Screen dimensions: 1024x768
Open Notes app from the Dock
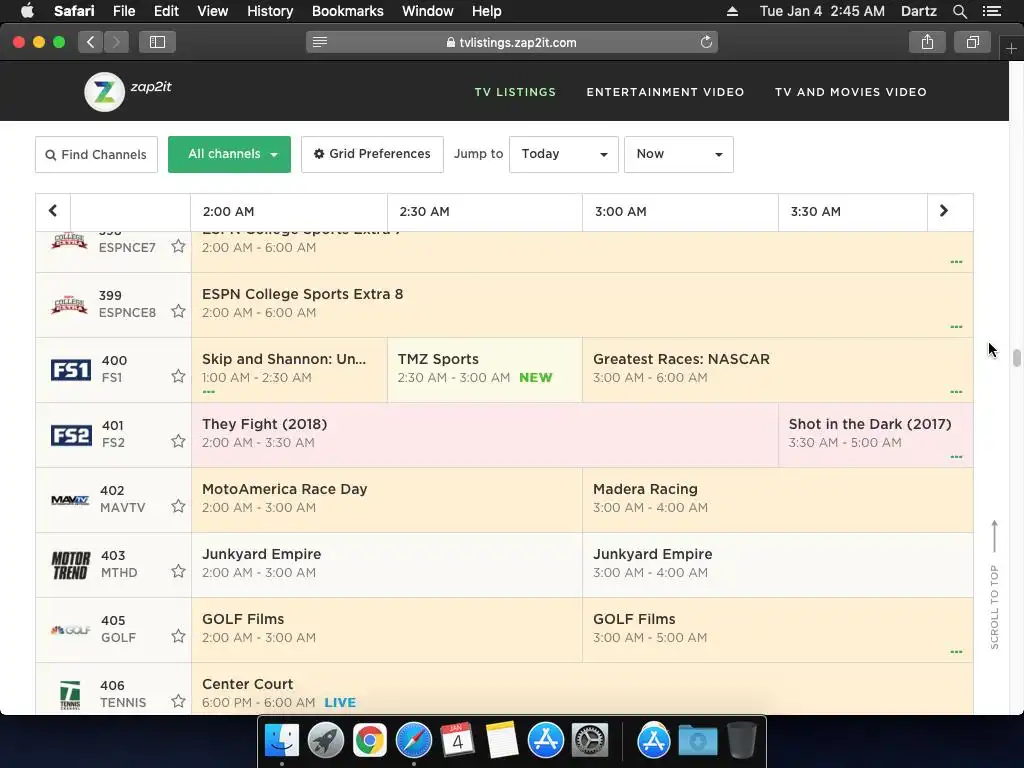pos(502,741)
